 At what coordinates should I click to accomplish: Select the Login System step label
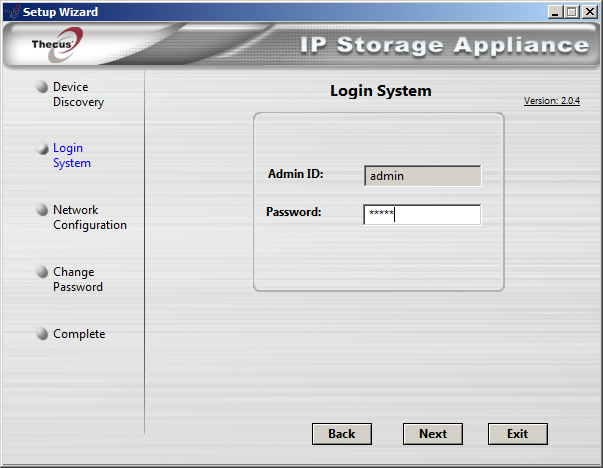[72, 155]
